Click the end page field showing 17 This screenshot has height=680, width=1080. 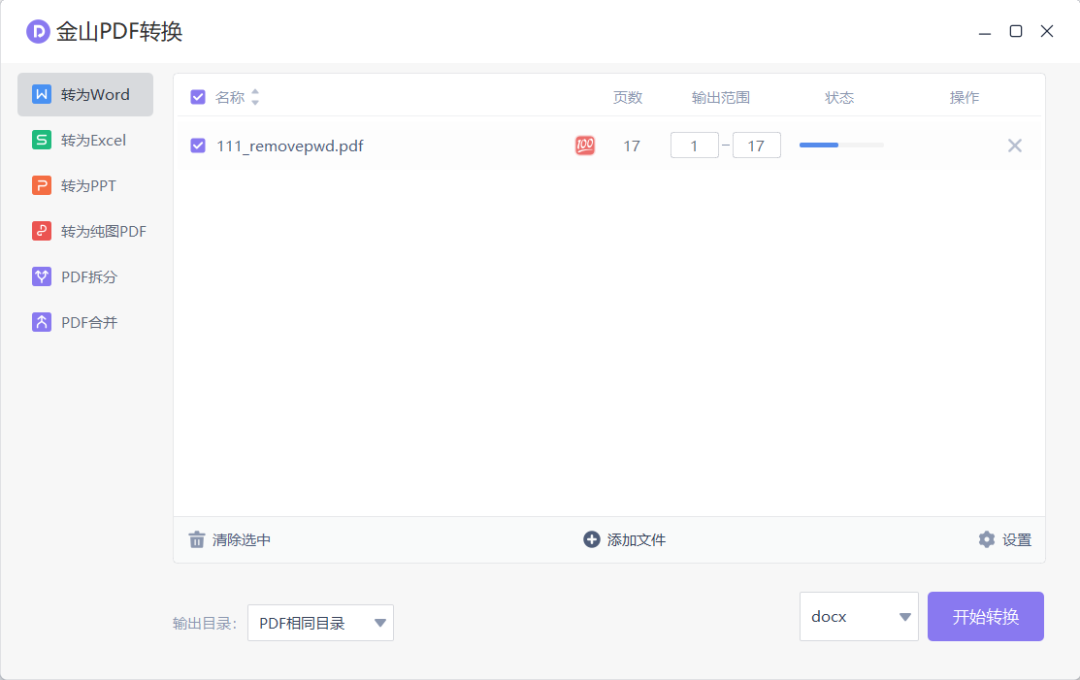coord(756,145)
